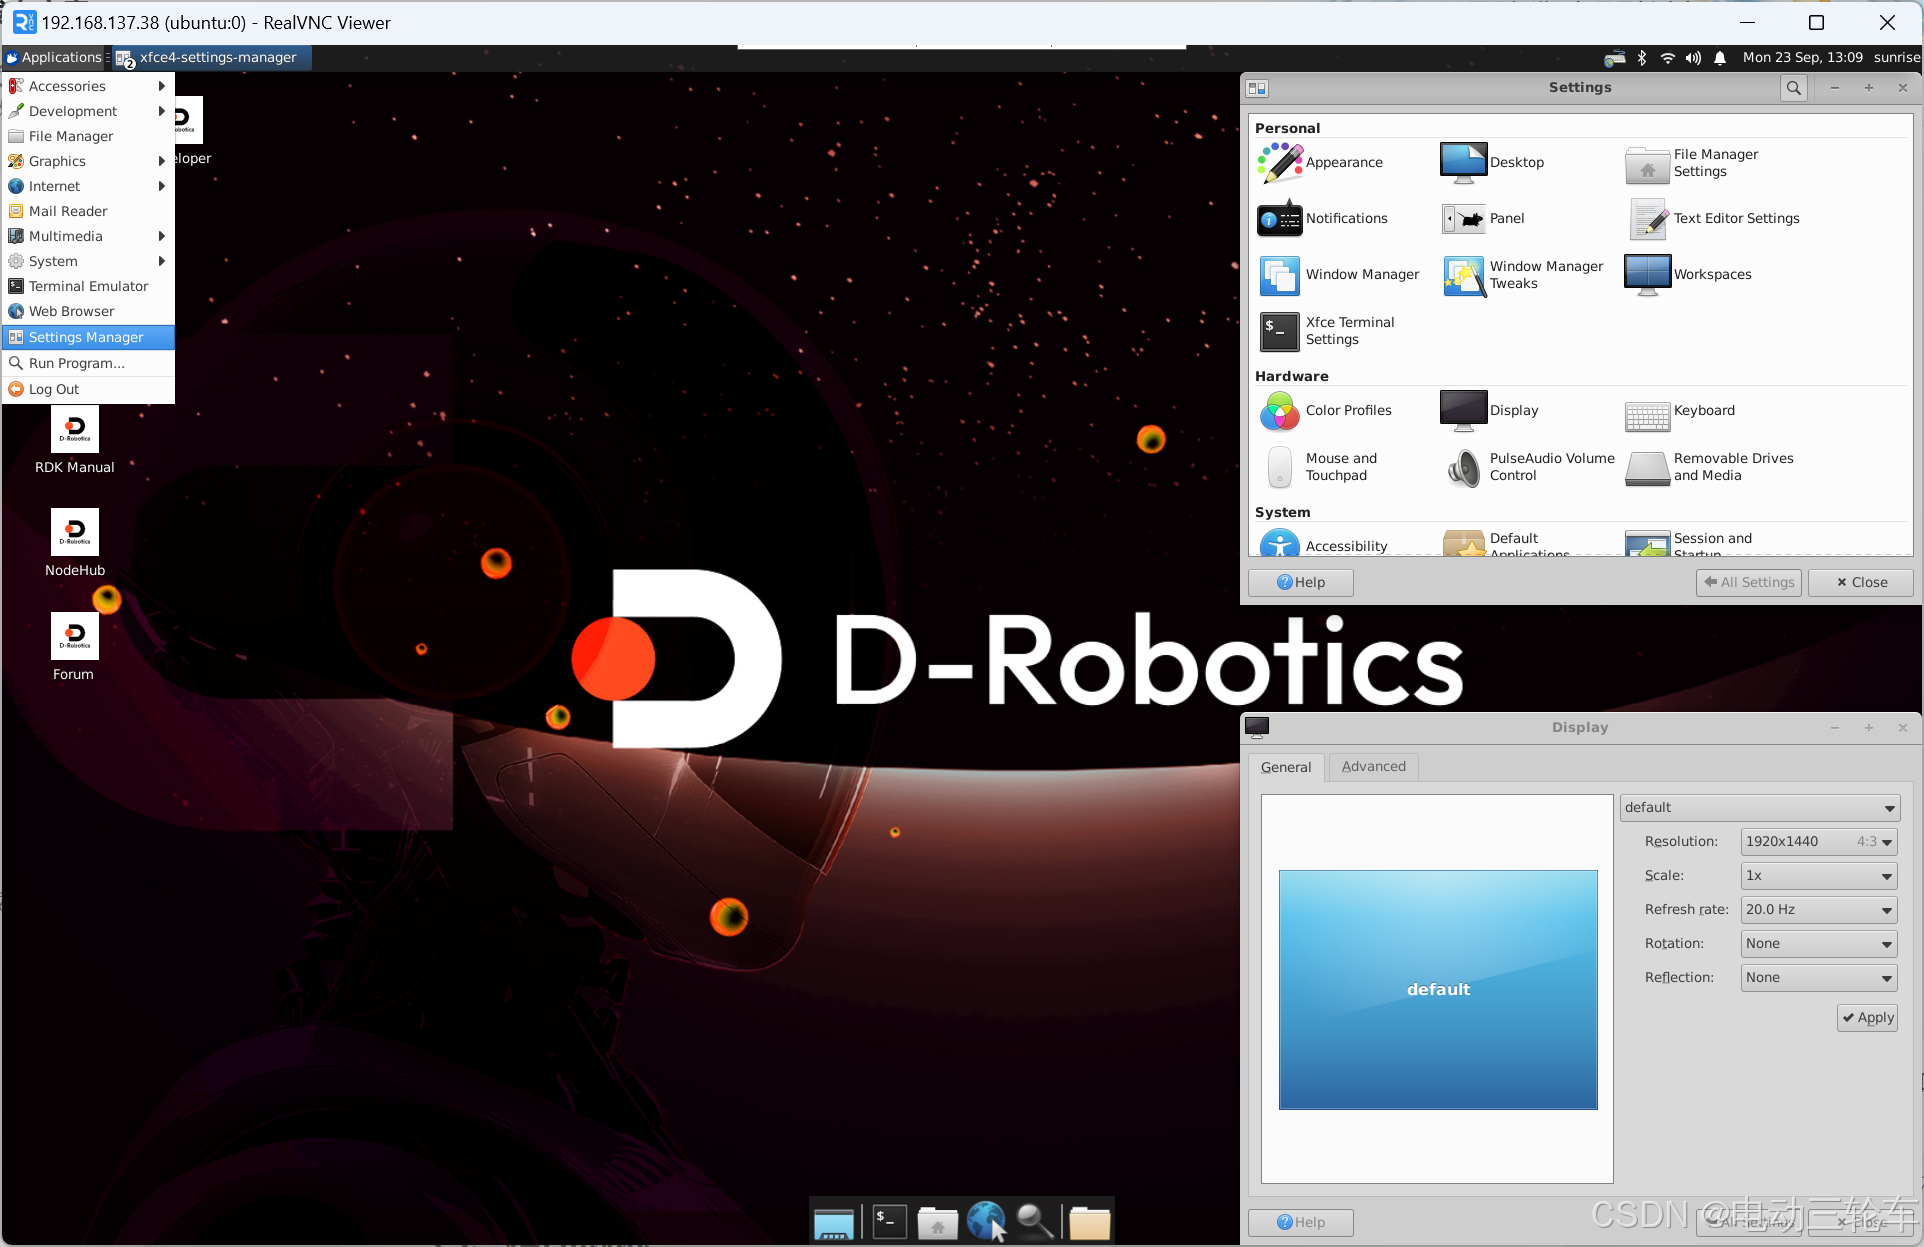Expand the Refresh rate dropdown
The height and width of the screenshot is (1247, 1924).
1818,910
